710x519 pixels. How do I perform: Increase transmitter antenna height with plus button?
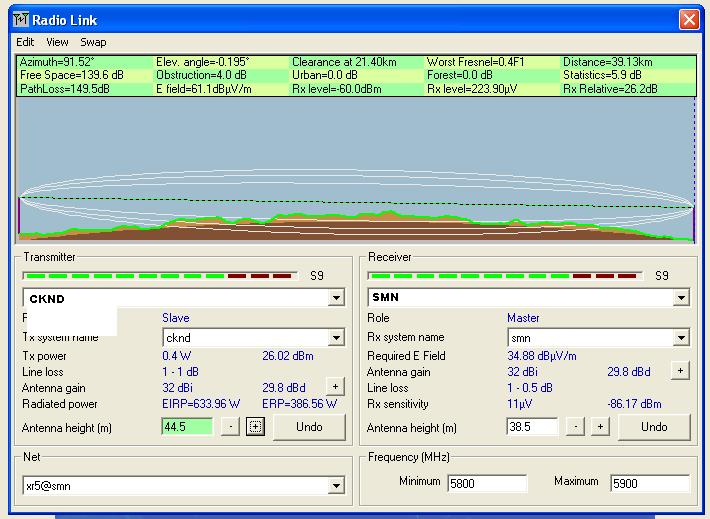point(255,427)
